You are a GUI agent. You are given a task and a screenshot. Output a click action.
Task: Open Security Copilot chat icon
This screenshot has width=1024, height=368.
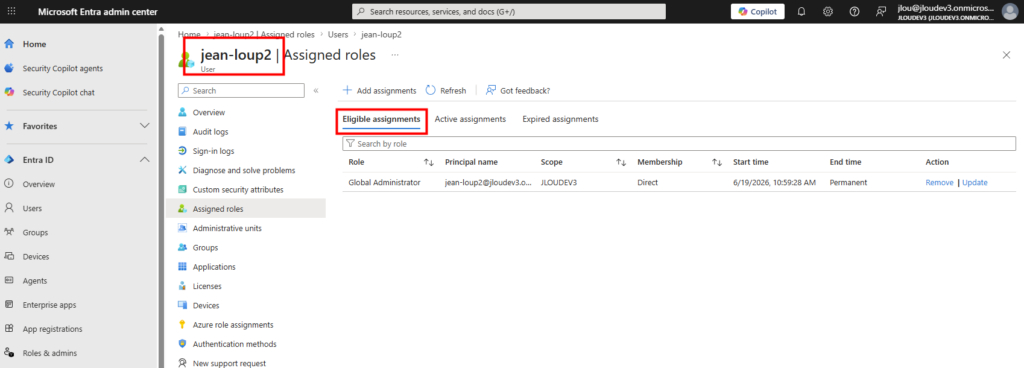9,93
